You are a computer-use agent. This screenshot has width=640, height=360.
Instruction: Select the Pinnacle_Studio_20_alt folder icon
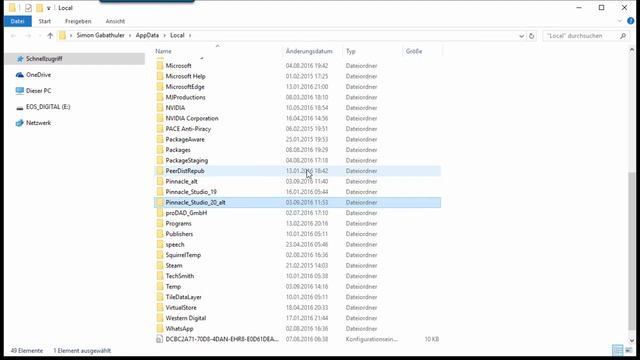click(160, 202)
